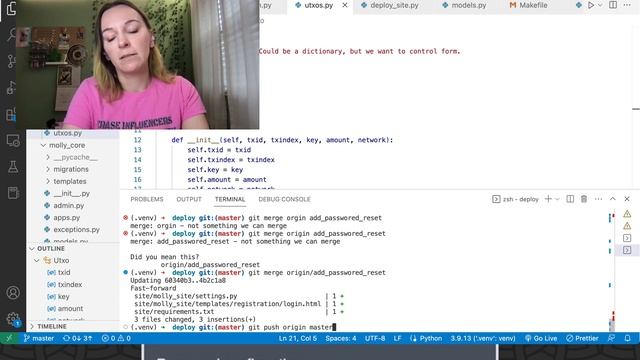Kill terminal with trash icon

pos(584,199)
